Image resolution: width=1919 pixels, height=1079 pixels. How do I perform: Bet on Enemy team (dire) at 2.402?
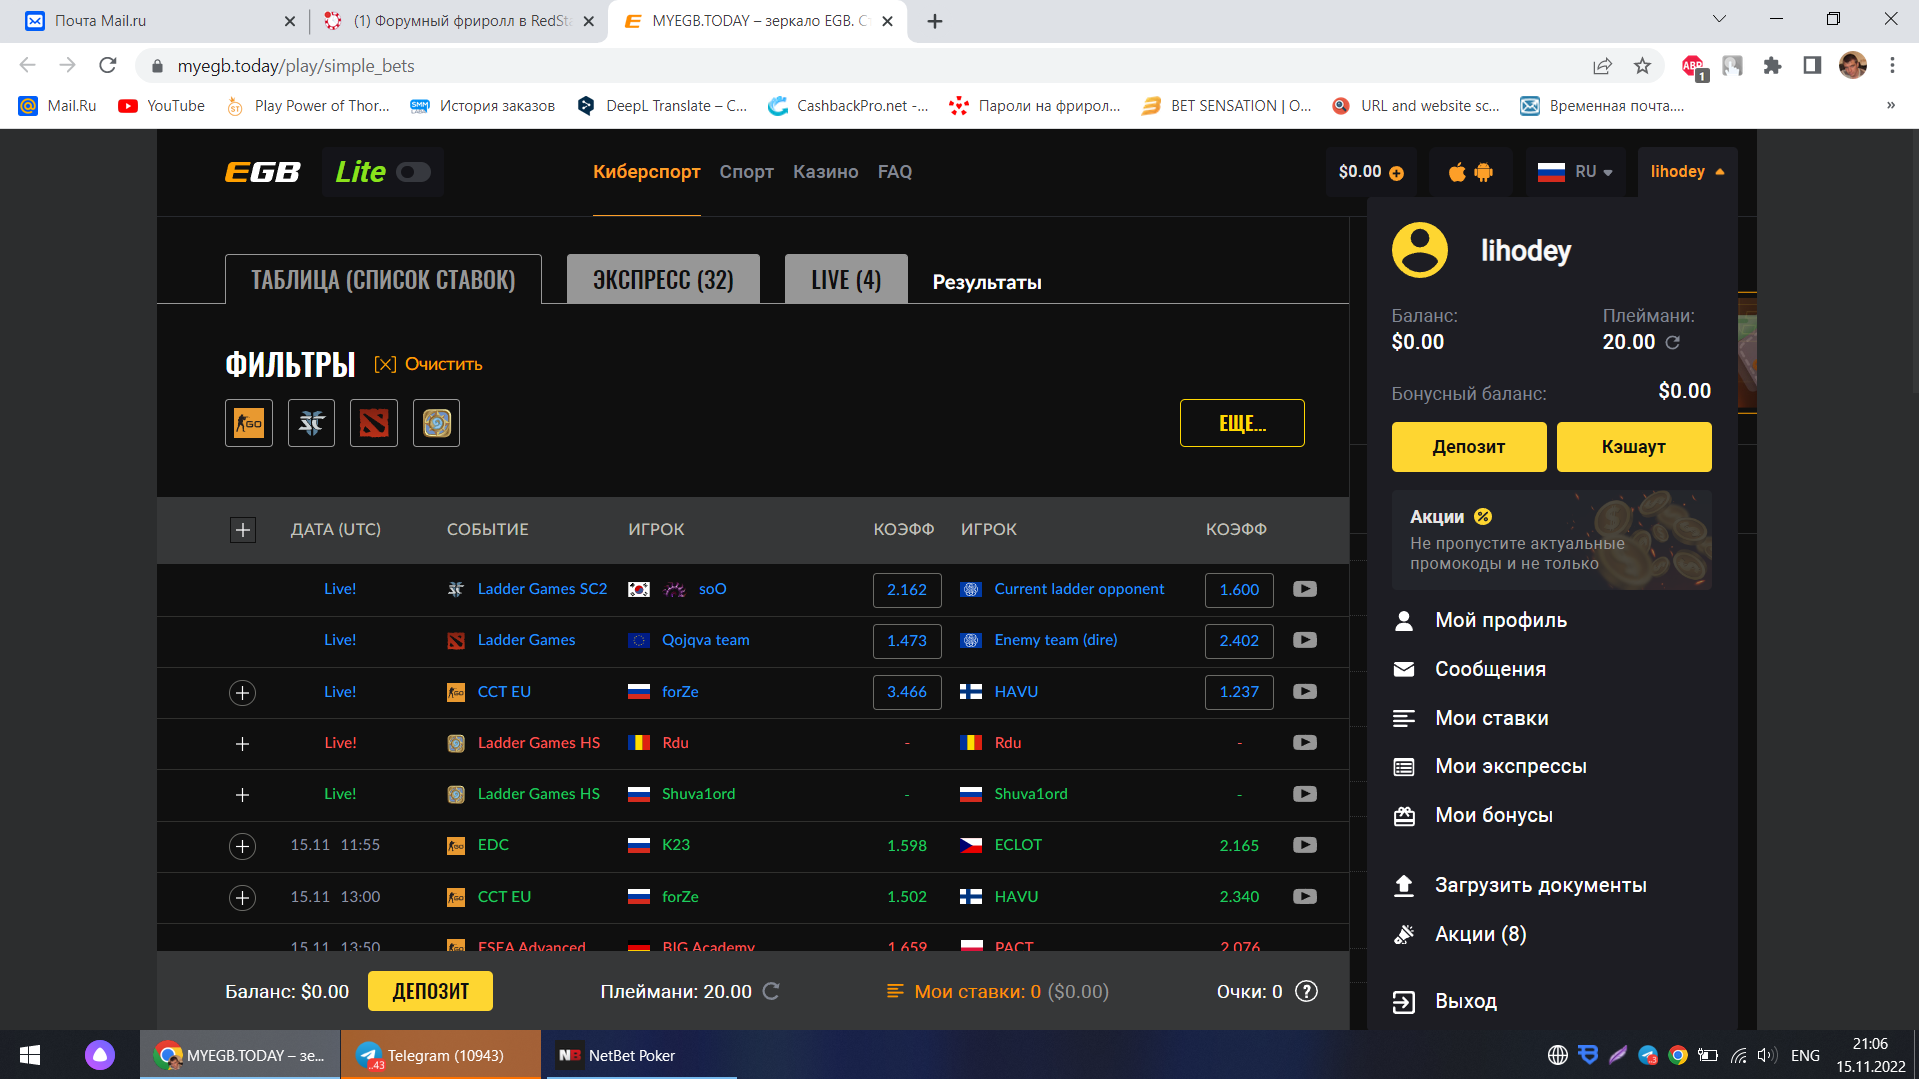(1239, 641)
